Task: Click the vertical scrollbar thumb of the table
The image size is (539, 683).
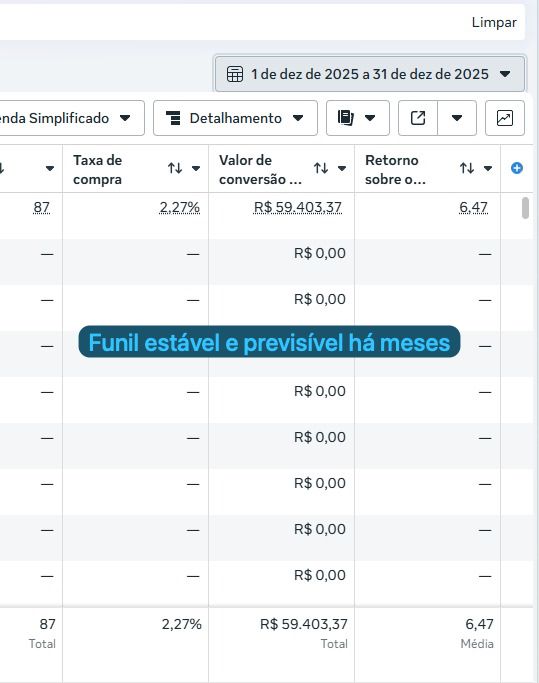Action: (x=525, y=208)
